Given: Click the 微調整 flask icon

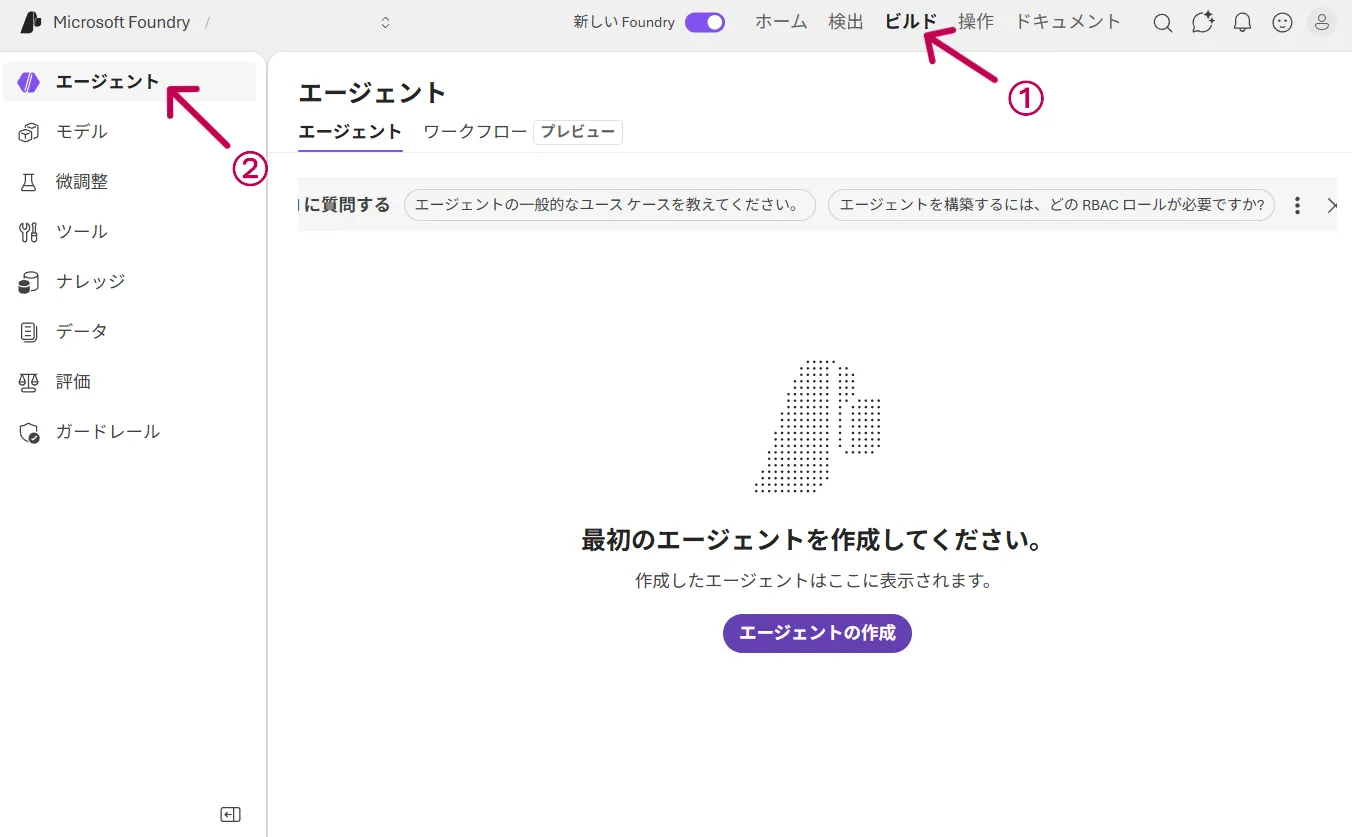Looking at the screenshot, I should [x=29, y=182].
